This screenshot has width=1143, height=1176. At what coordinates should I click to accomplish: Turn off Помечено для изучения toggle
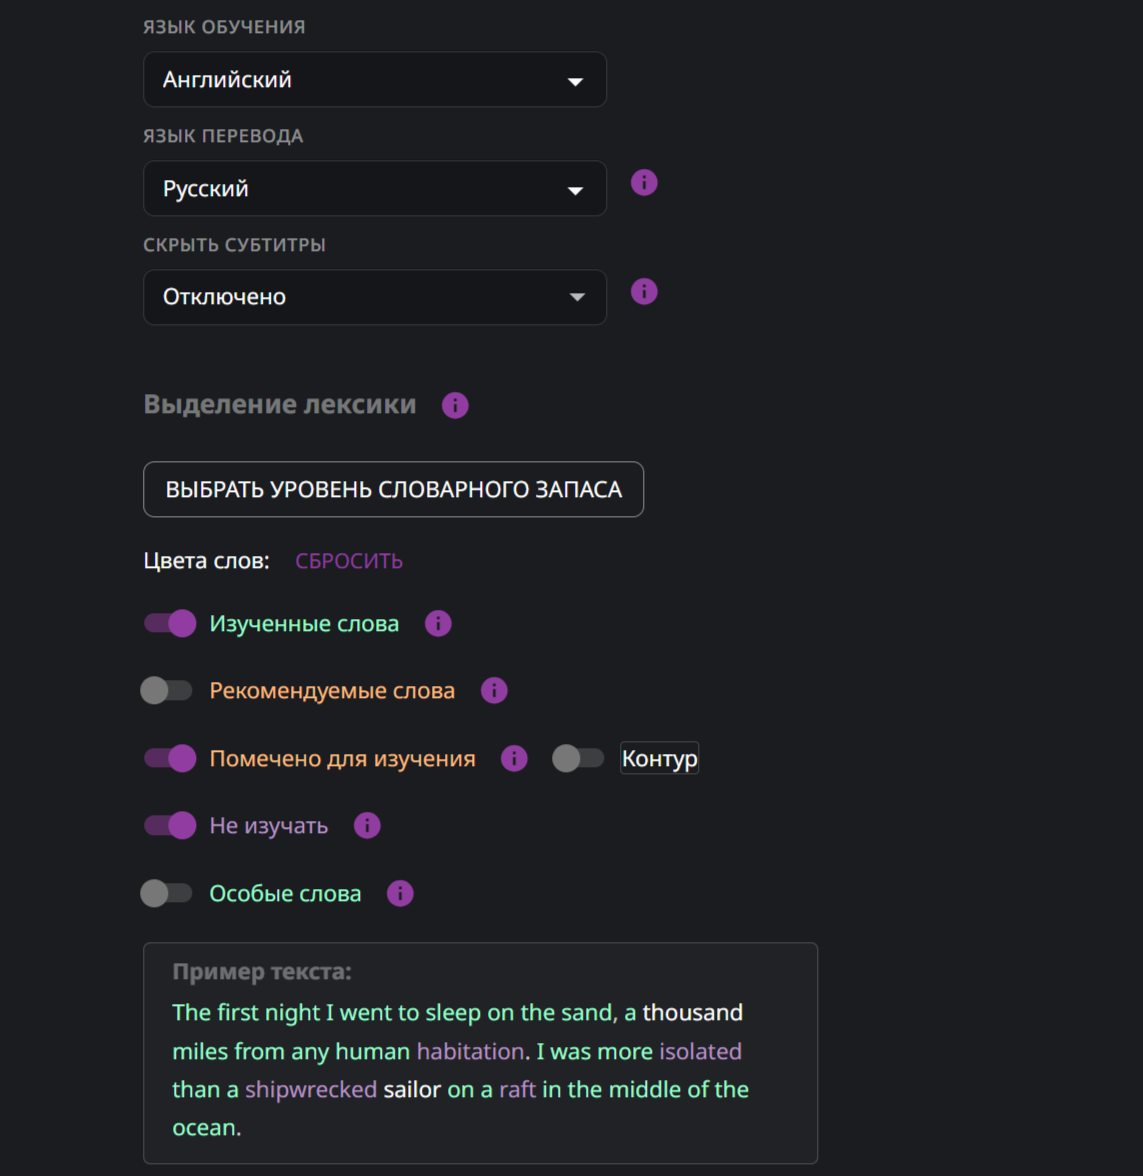[170, 759]
